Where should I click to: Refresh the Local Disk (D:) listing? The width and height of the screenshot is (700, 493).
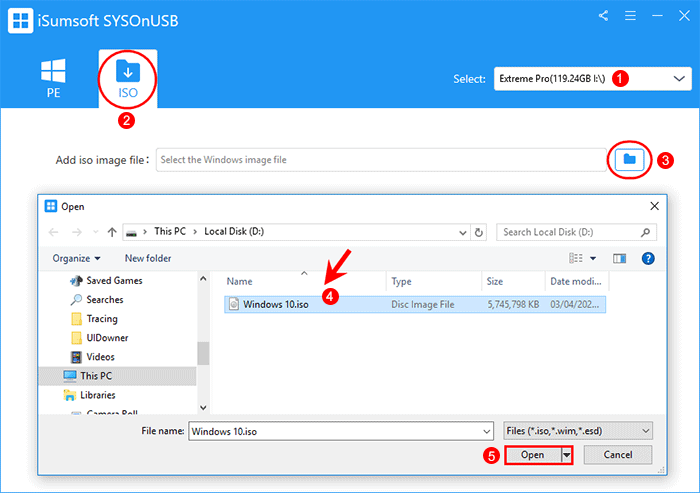479,232
